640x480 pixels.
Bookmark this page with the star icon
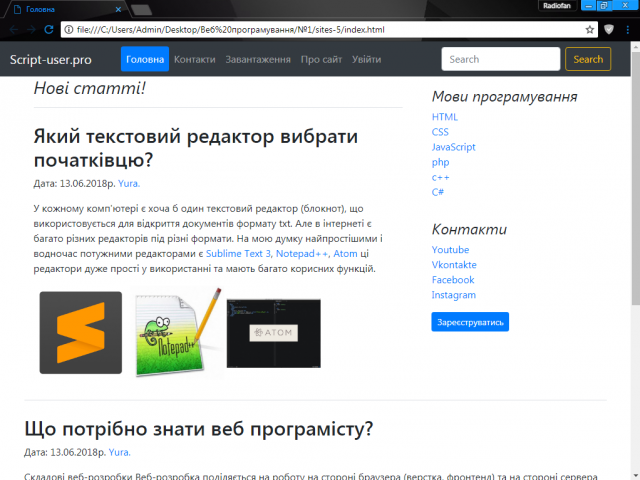[x=589, y=29]
